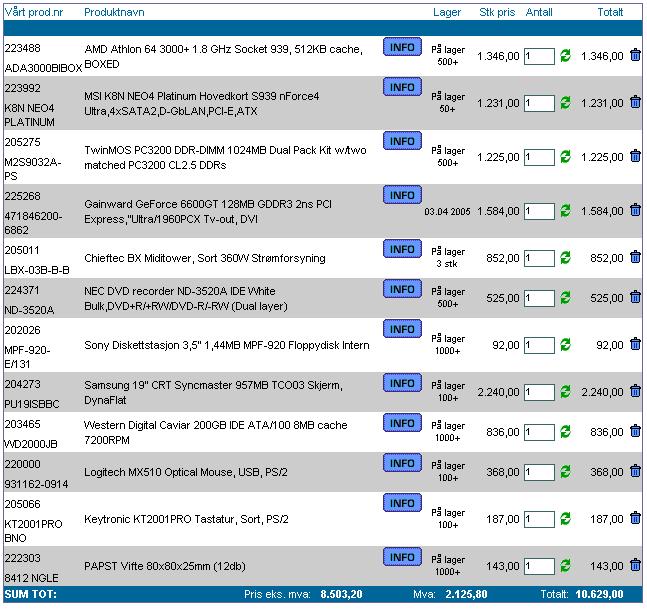This screenshot has width=647, height=609.
Task: Click the grand total 10.629,00
Action: [599, 594]
